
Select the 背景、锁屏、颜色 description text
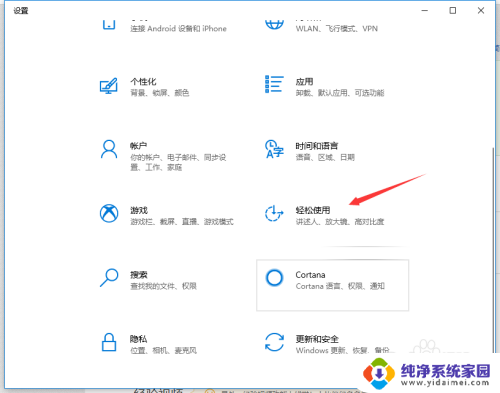click(x=159, y=93)
